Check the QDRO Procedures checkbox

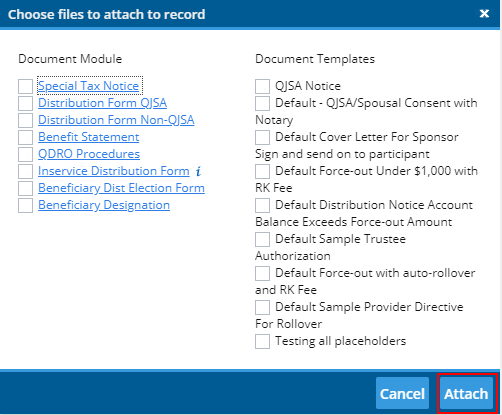tap(25, 154)
